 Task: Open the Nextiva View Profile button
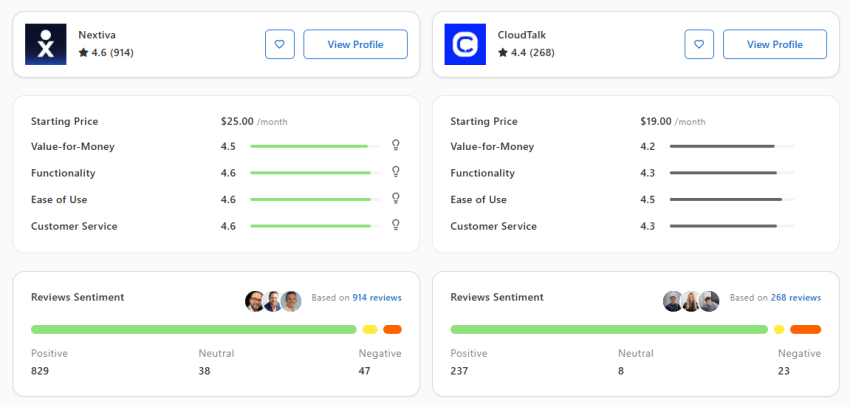(355, 44)
